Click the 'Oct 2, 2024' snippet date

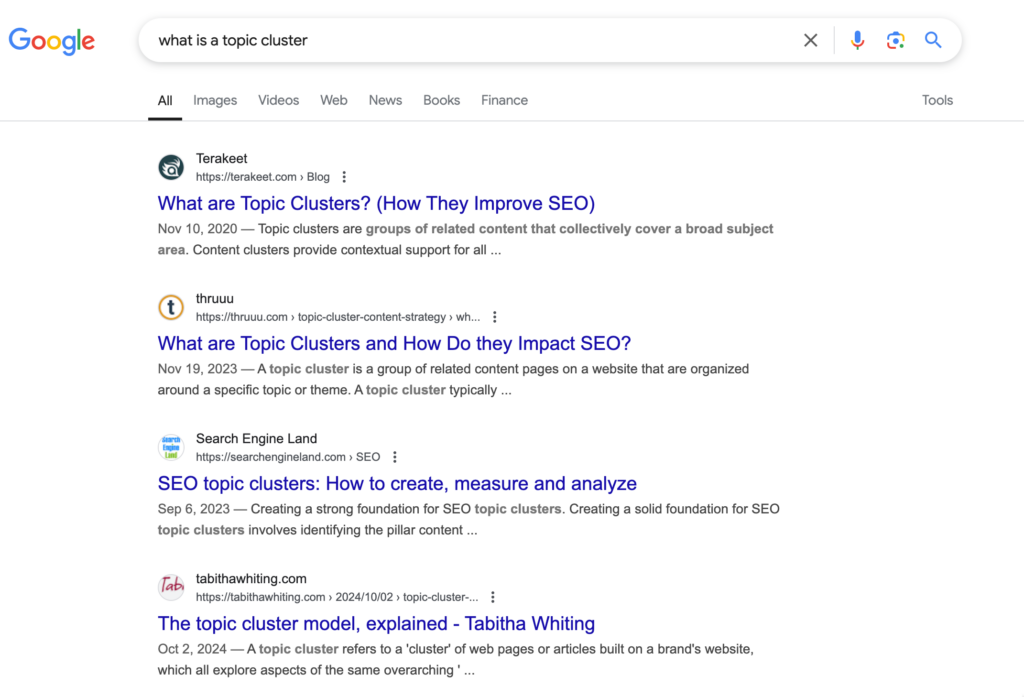(192, 649)
